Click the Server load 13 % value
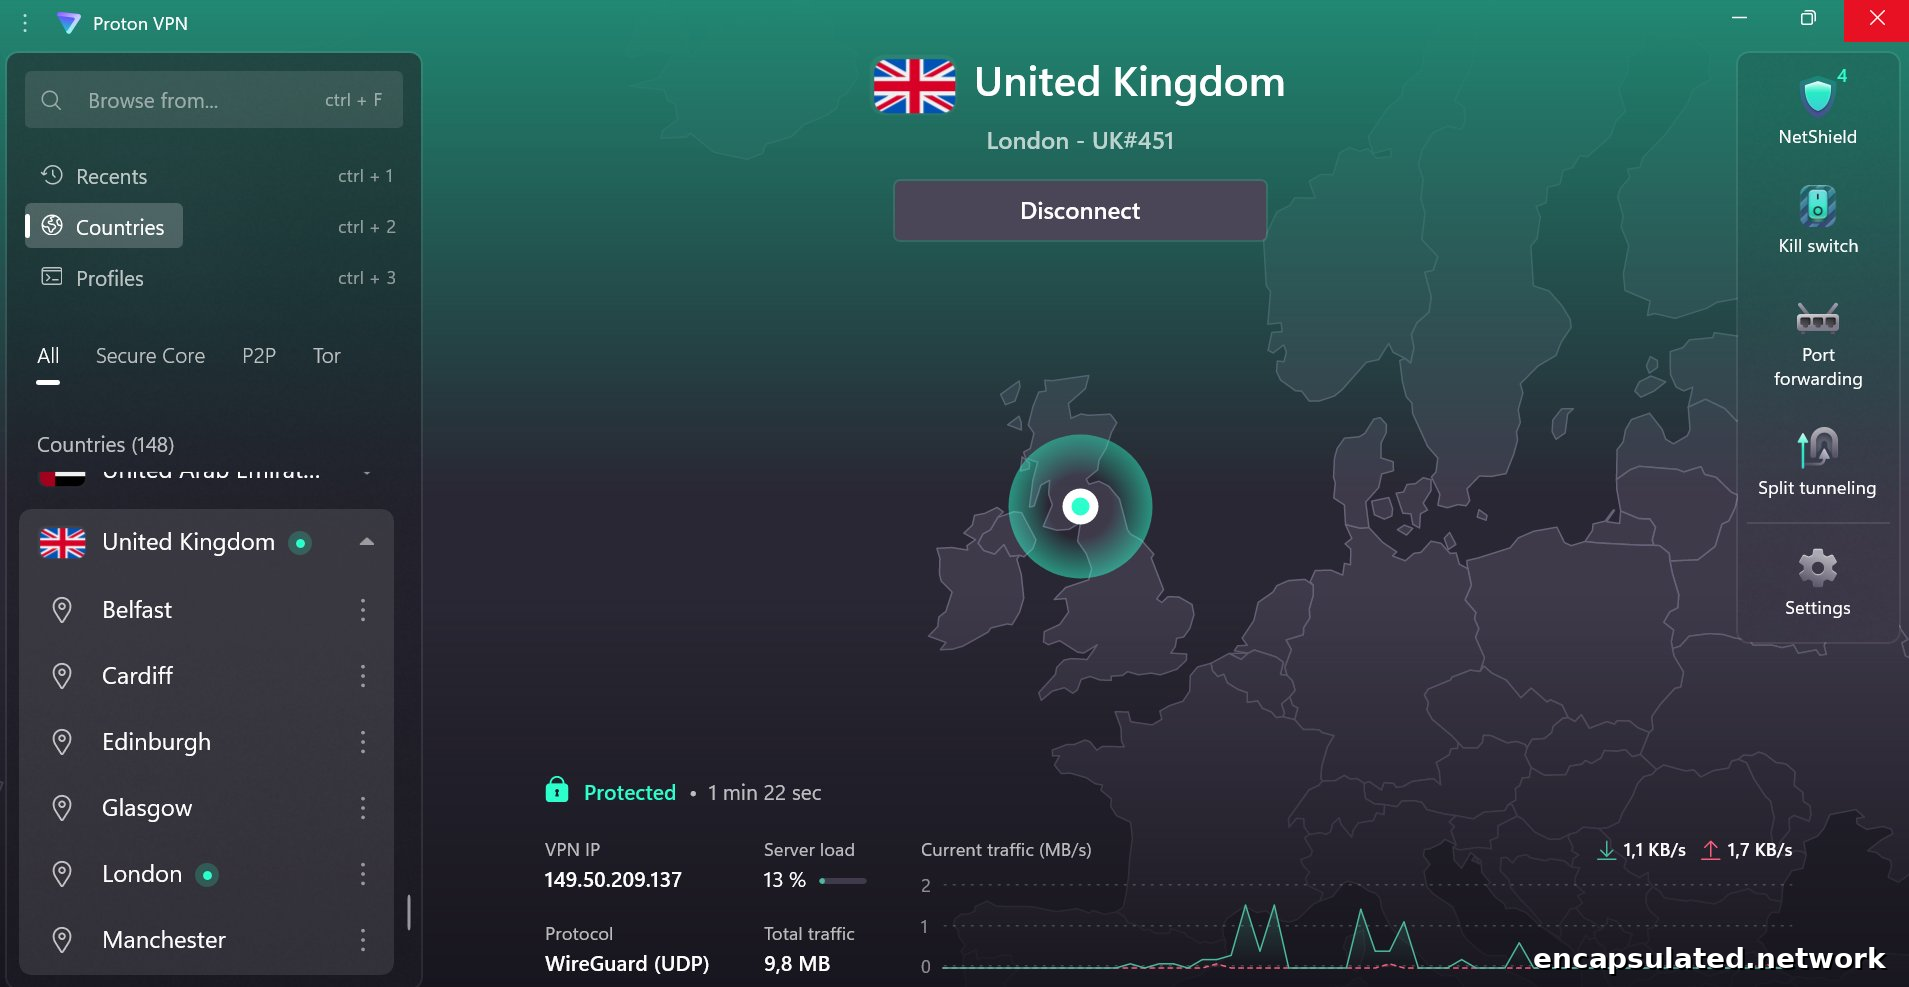The width and height of the screenshot is (1909, 987). 785,880
